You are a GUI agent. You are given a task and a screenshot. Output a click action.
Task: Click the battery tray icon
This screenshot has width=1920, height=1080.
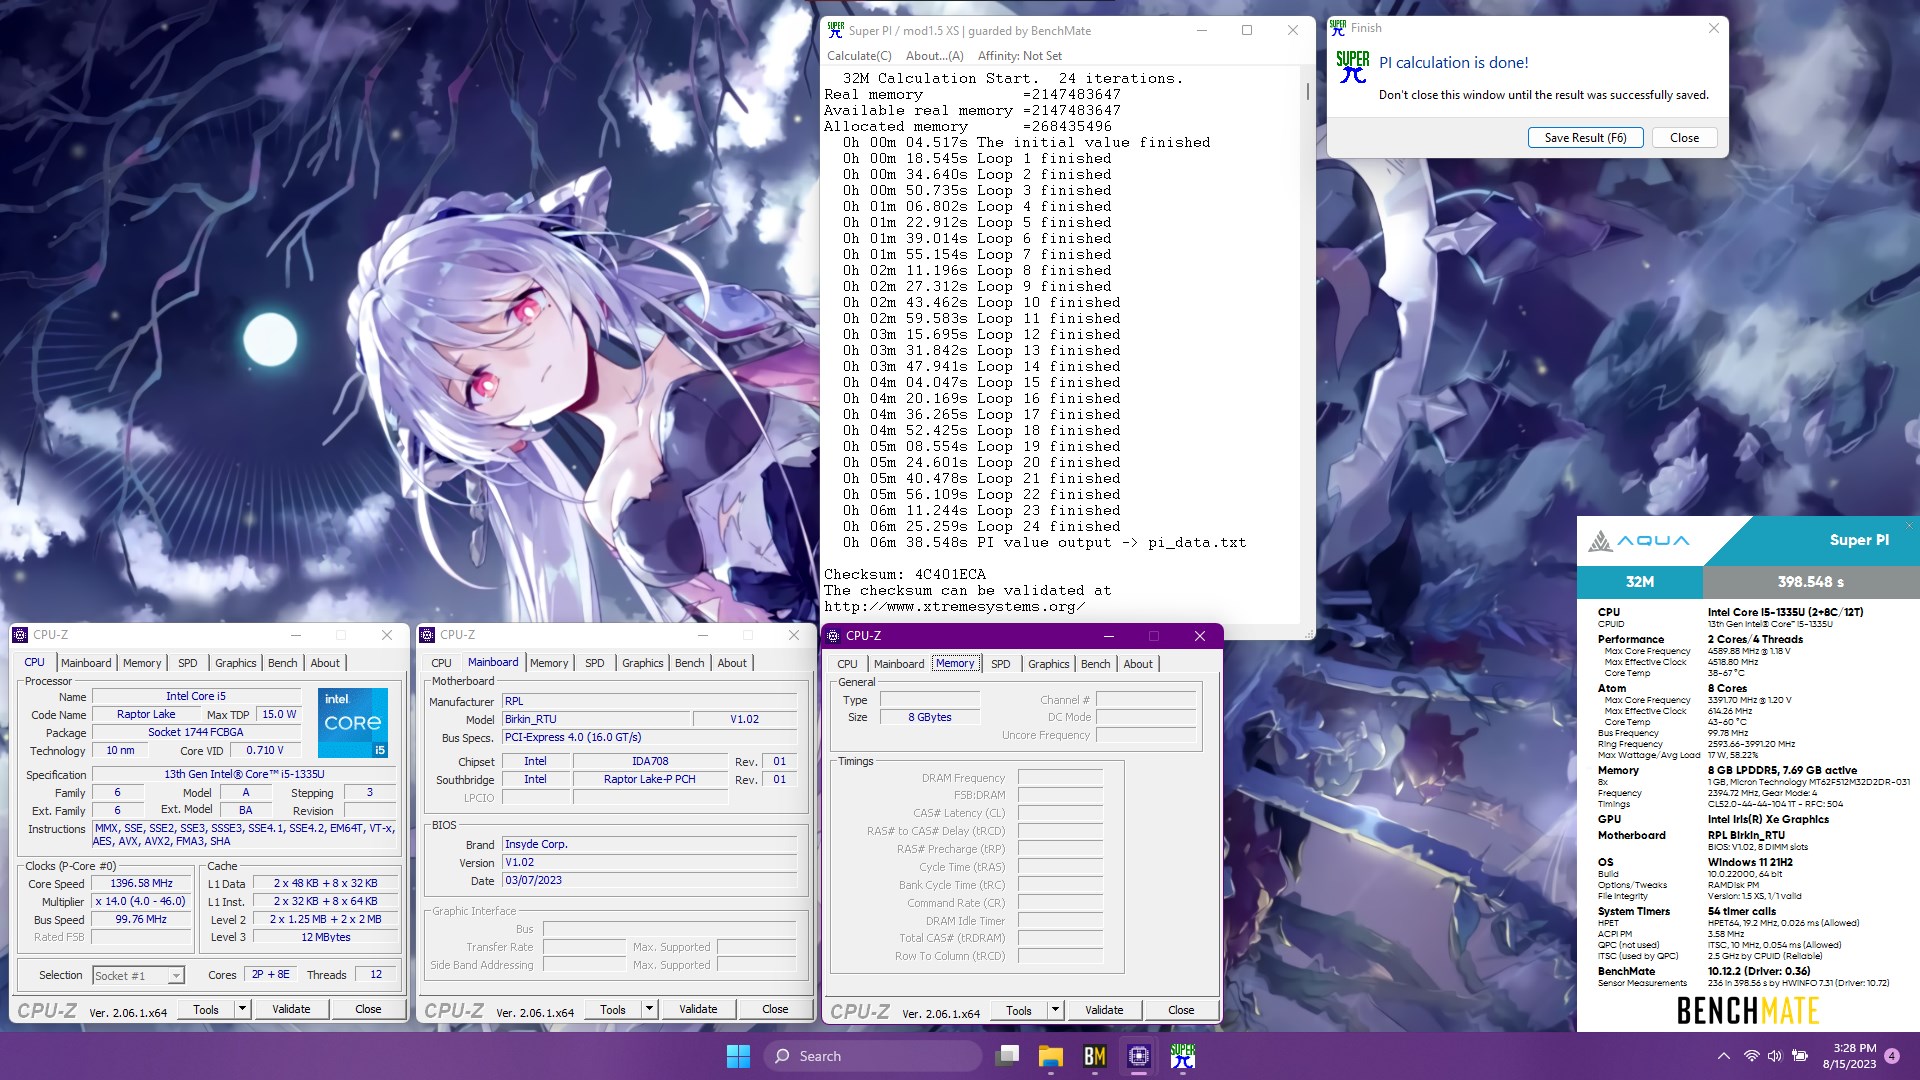[x=1800, y=1056]
